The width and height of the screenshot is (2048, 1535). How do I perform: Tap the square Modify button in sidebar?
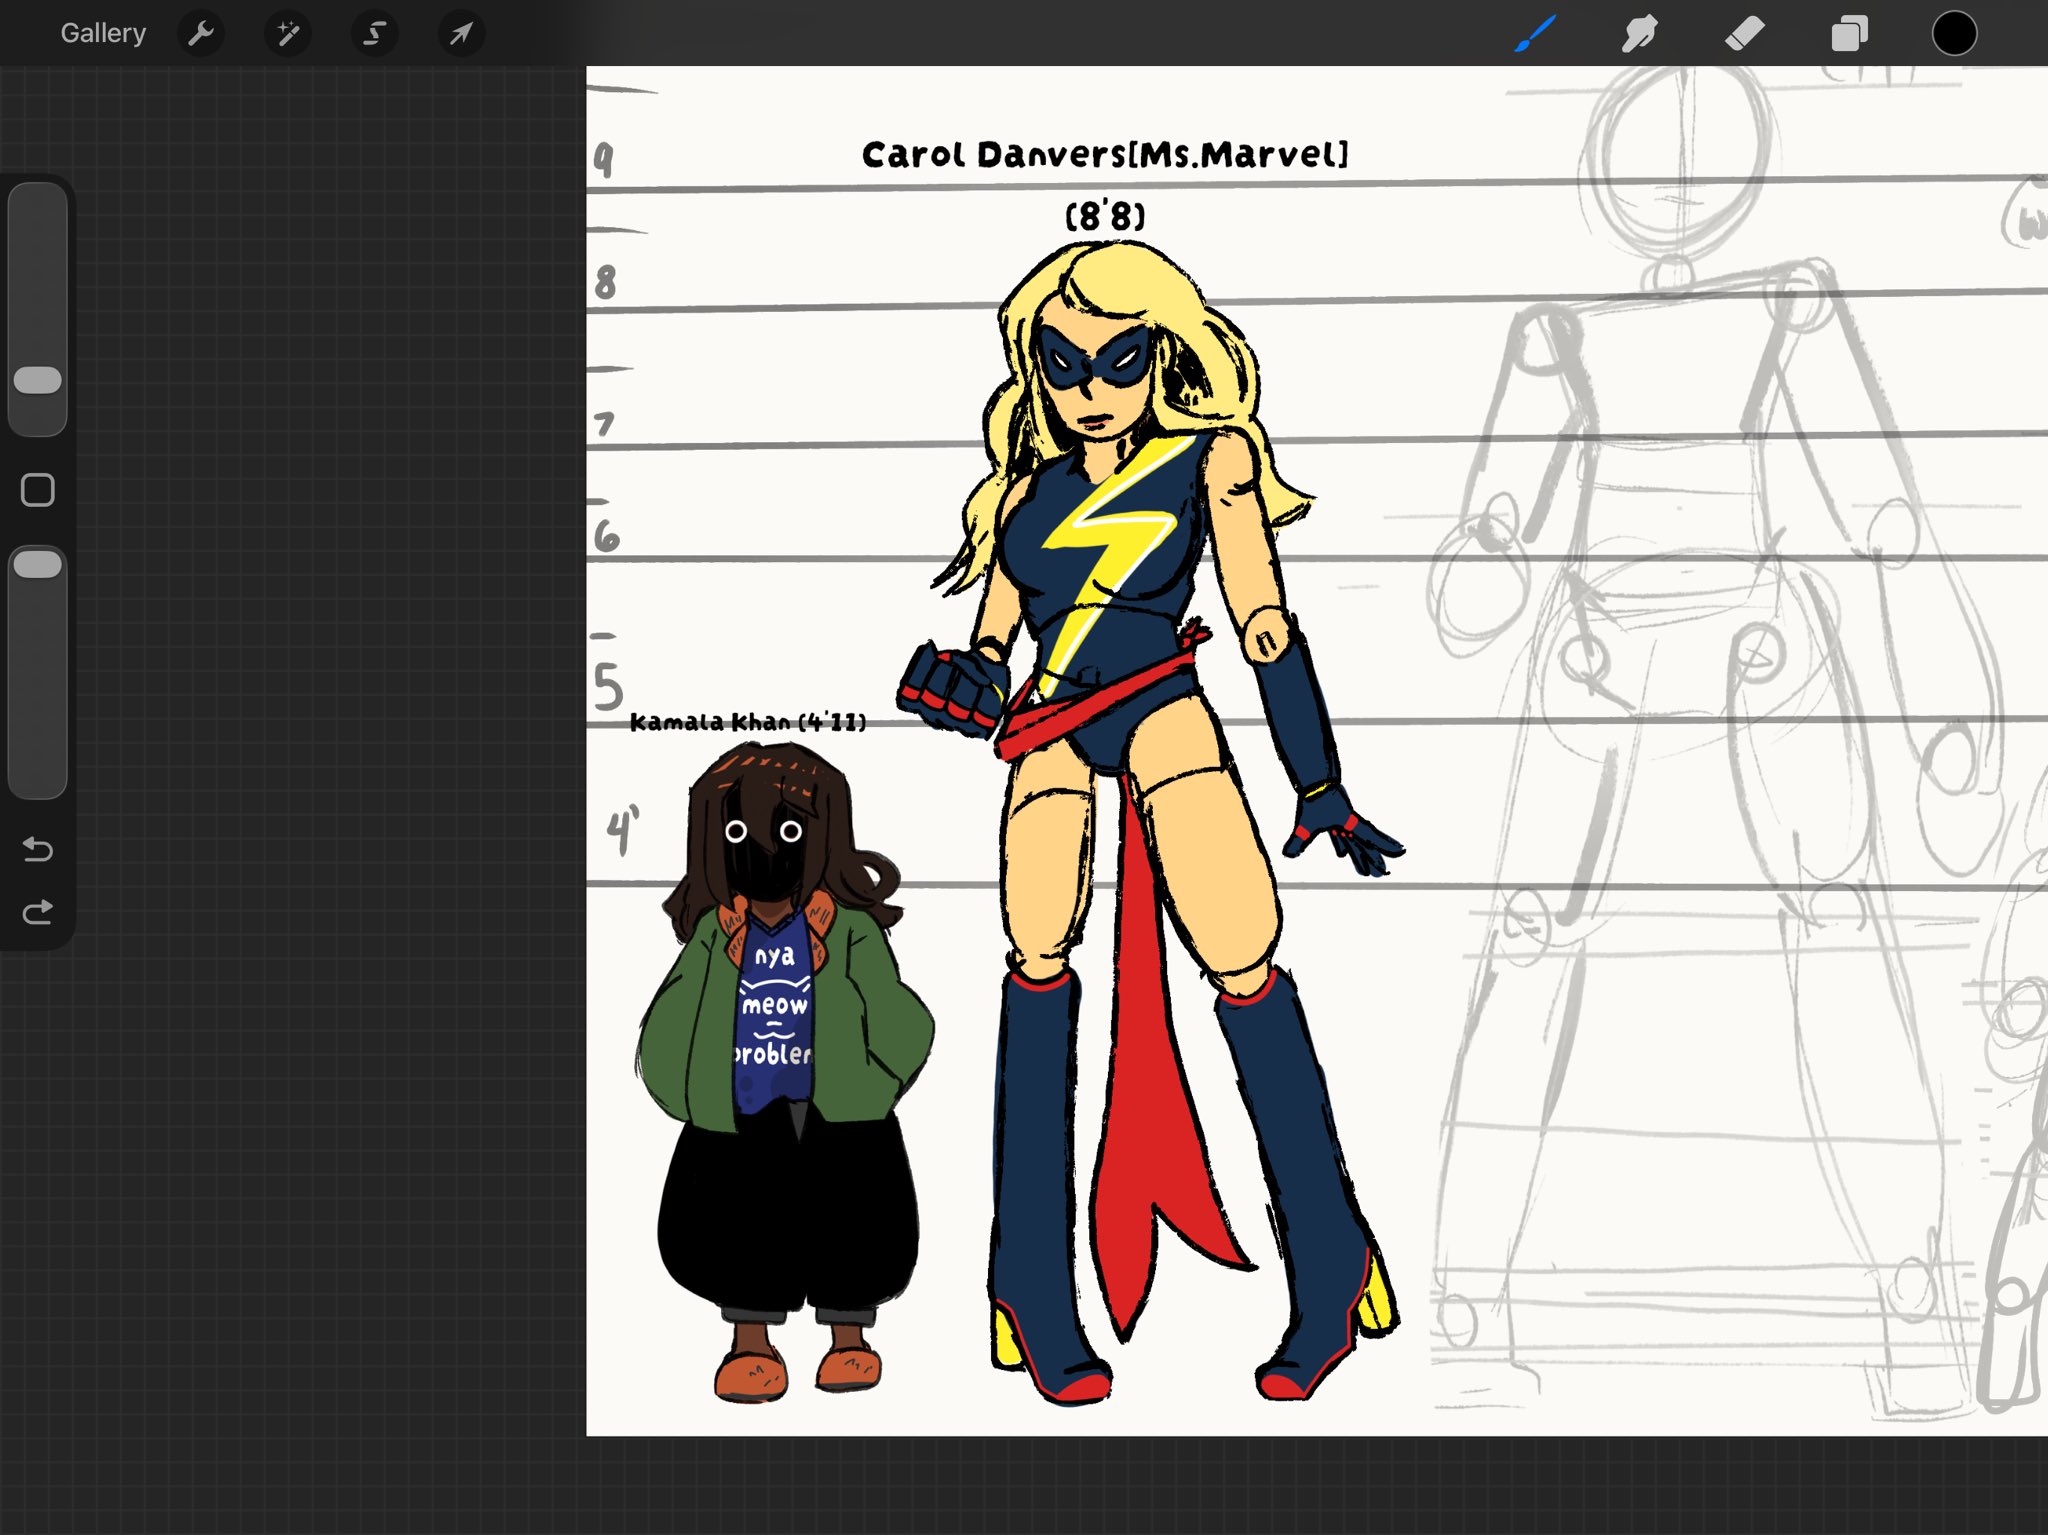click(x=38, y=490)
